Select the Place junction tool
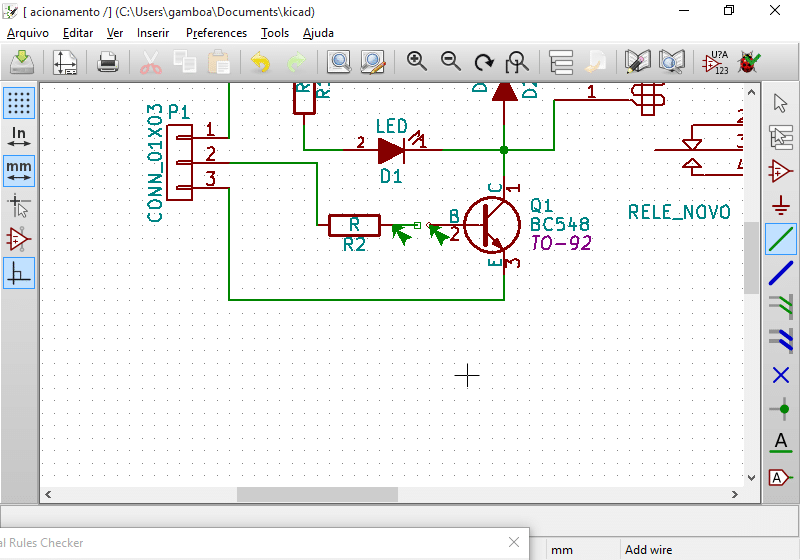This screenshot has width=800, height=560. tap(781, 409)
